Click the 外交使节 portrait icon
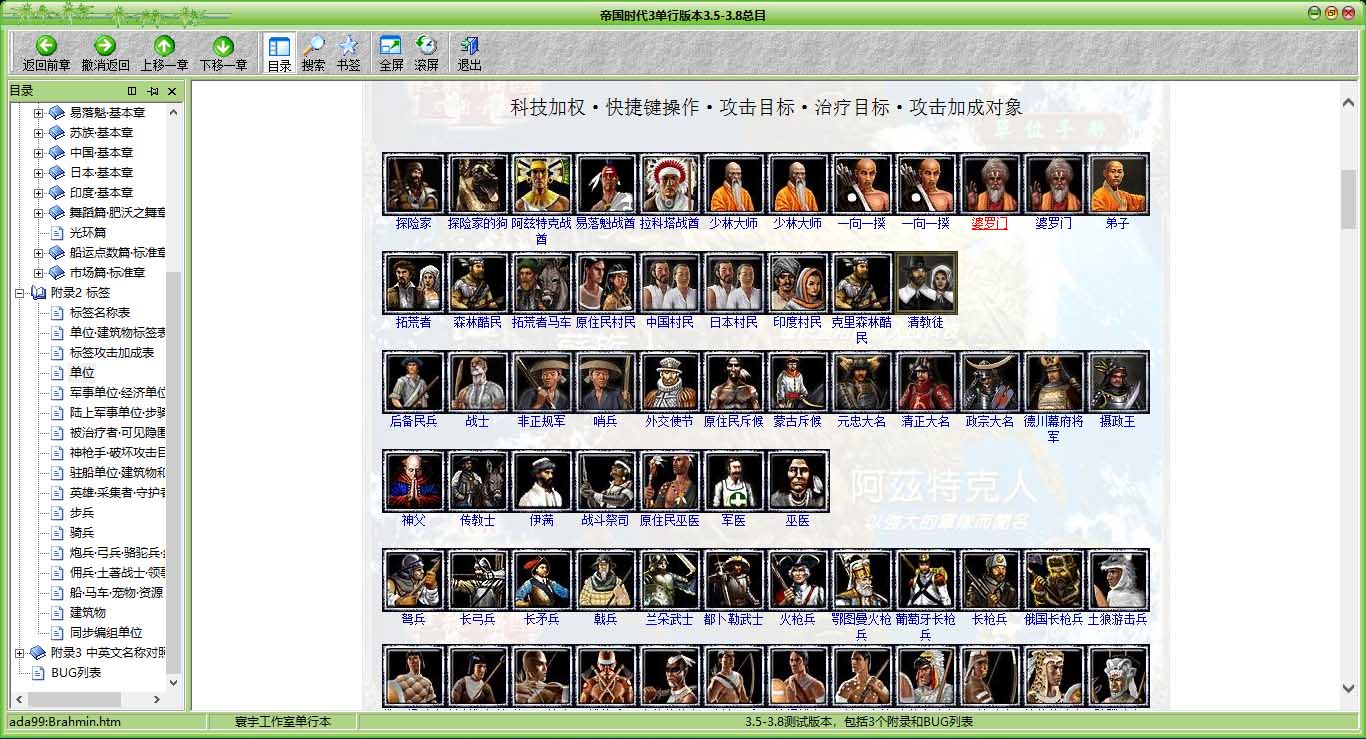Image resolution: width=1366 pixels, height=739 pixels. tap(670, 382)
